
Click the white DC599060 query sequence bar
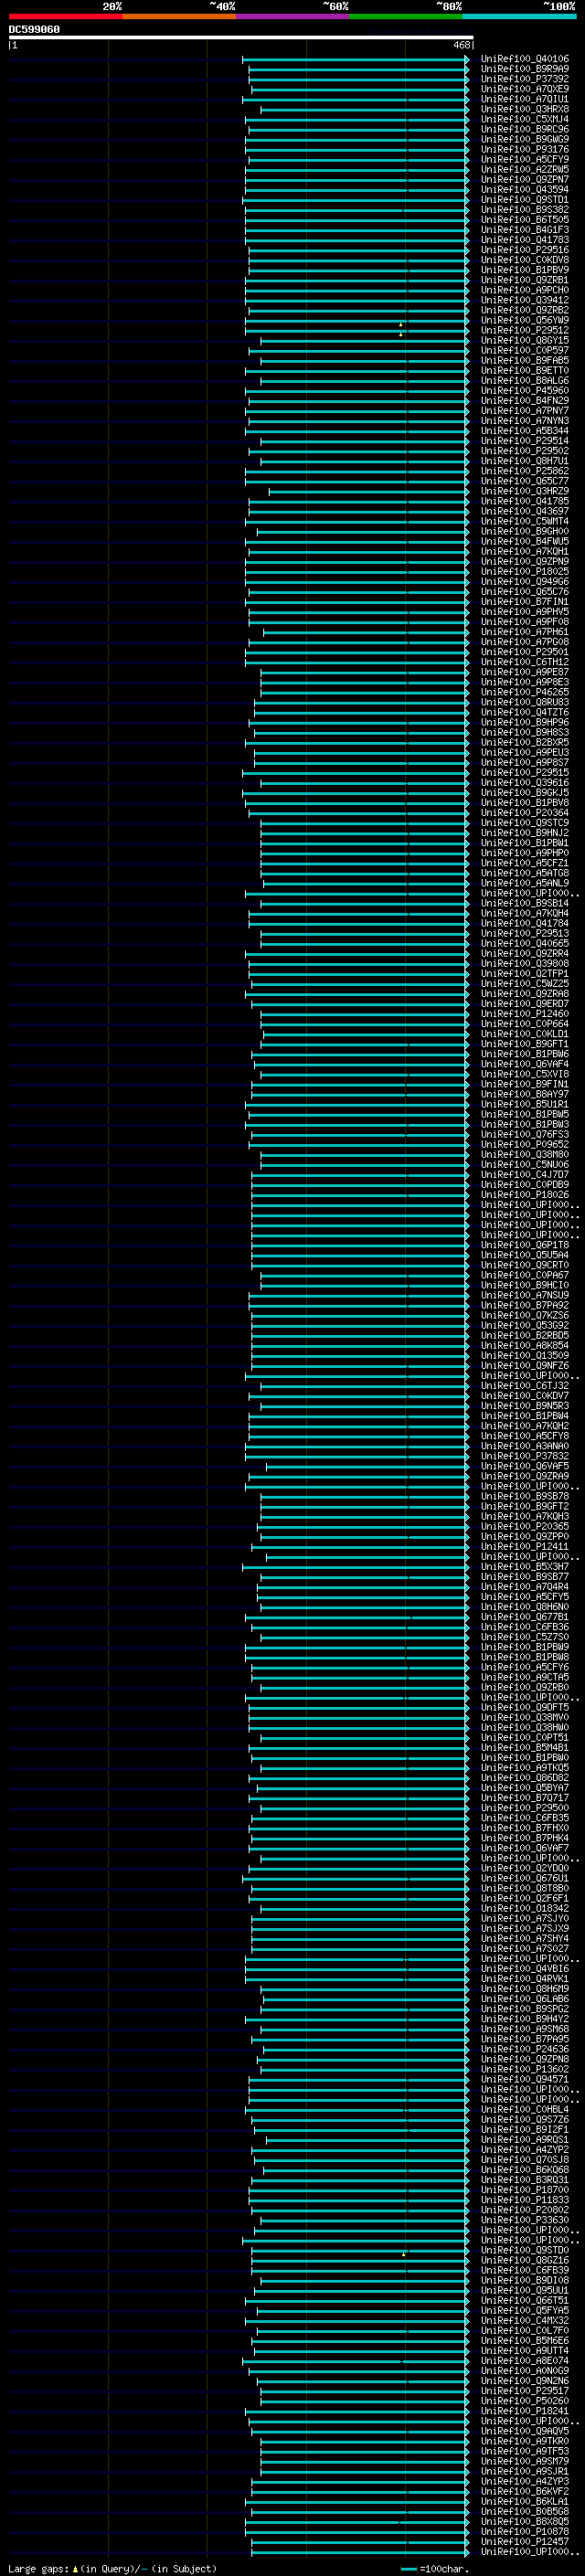coord(241,38)
